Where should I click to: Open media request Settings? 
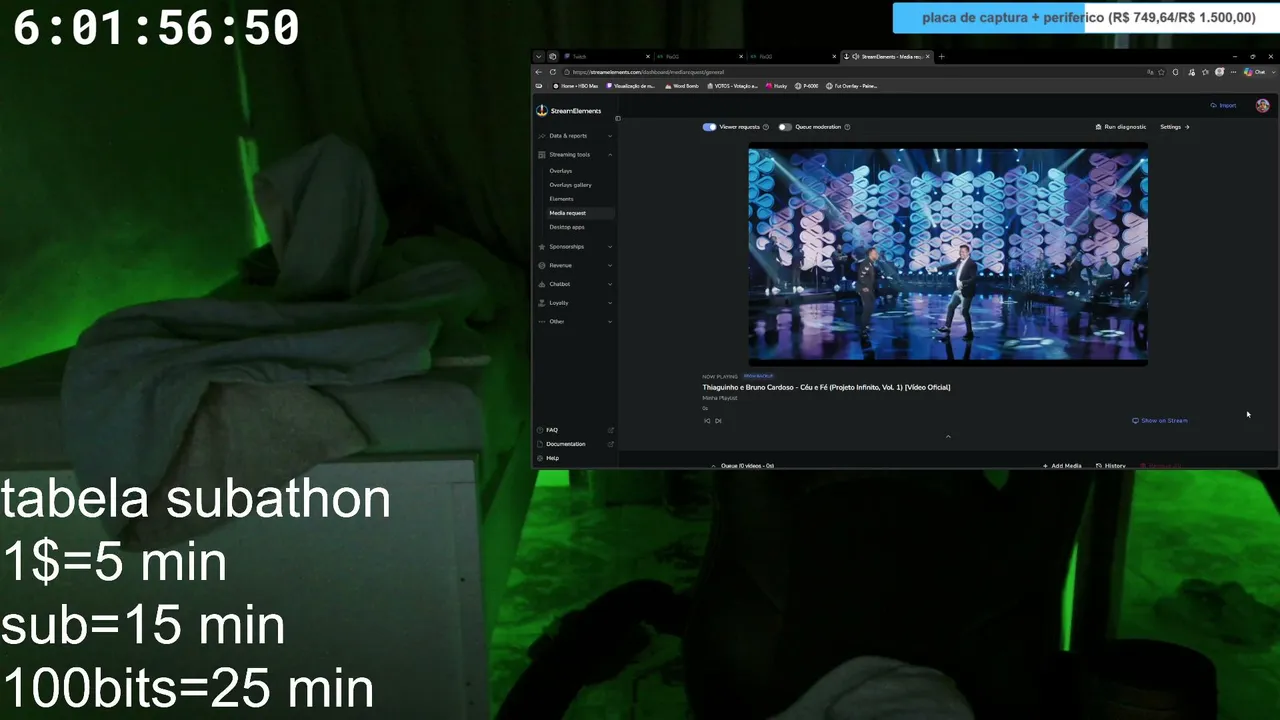pos(1175,127)
